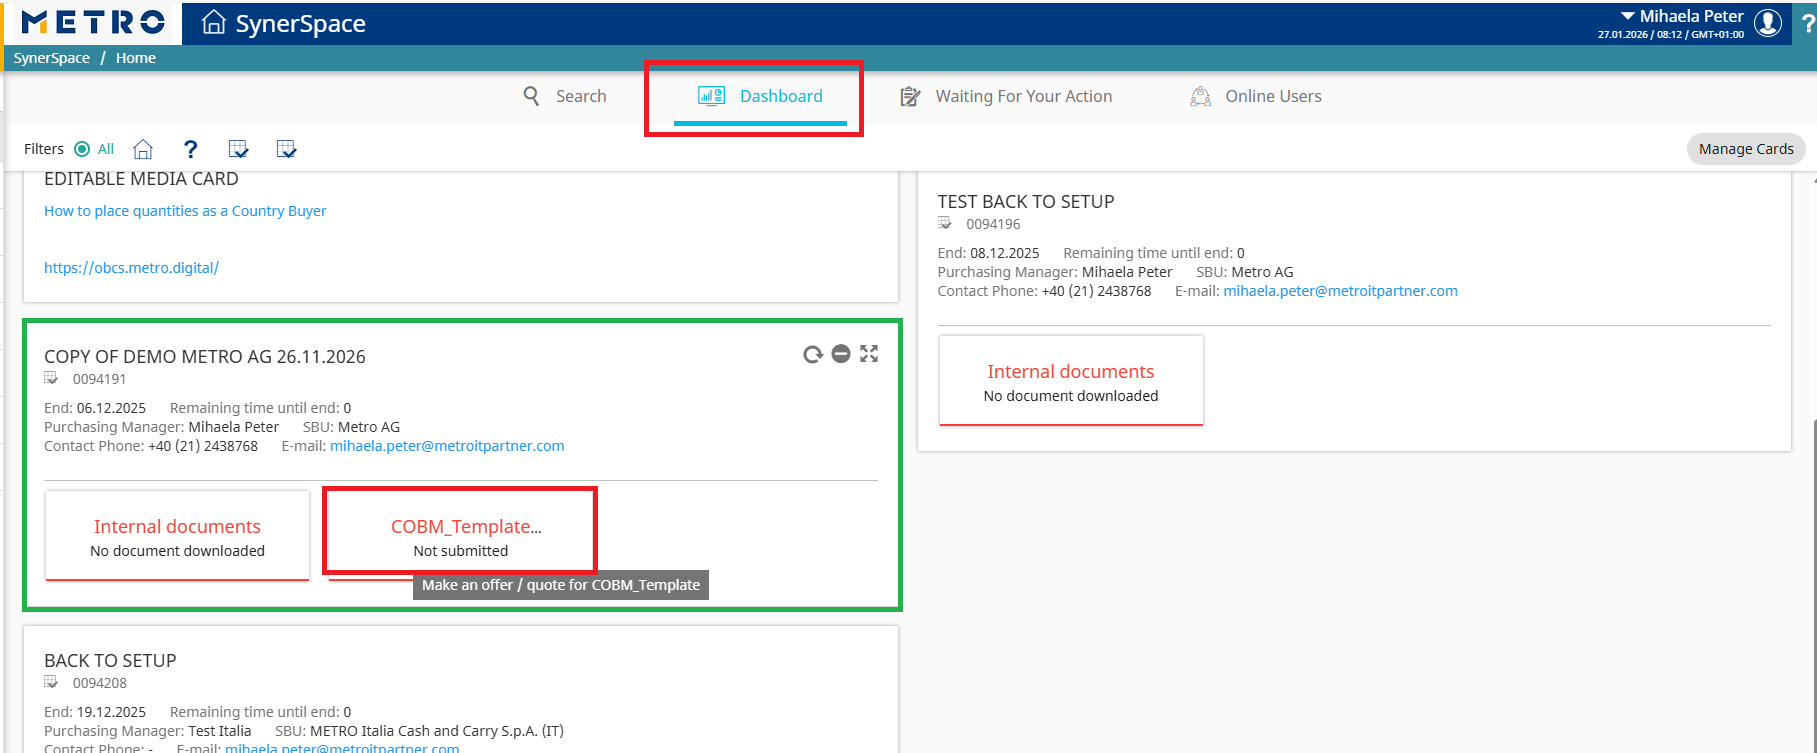Click the EDITABLE MEDIA CARD heading
The image size is (1817, 753).
tap(141, 179)
